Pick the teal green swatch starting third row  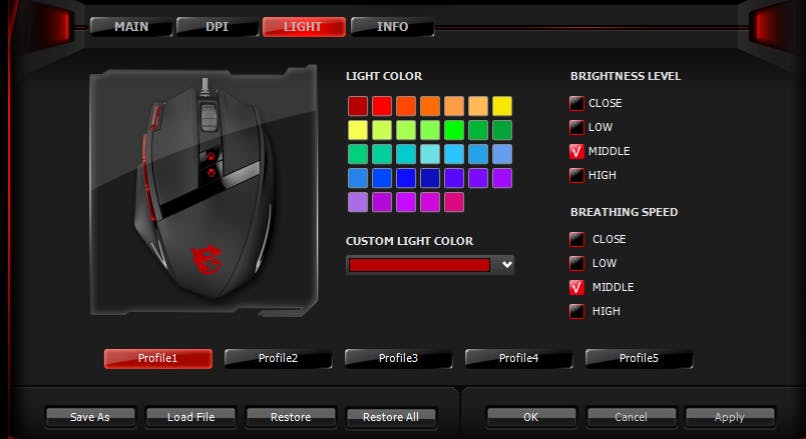coord(358,154)
